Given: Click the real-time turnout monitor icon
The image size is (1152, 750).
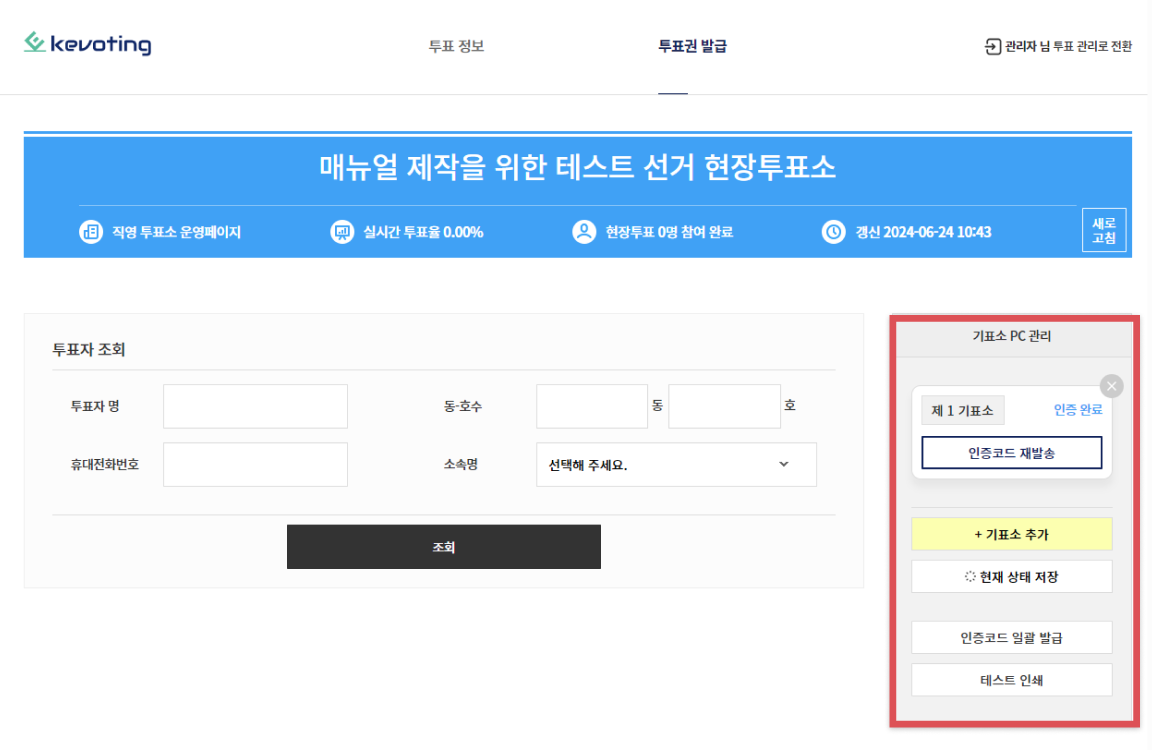Looking at the screenshot, I should click(x=342, y=232).
